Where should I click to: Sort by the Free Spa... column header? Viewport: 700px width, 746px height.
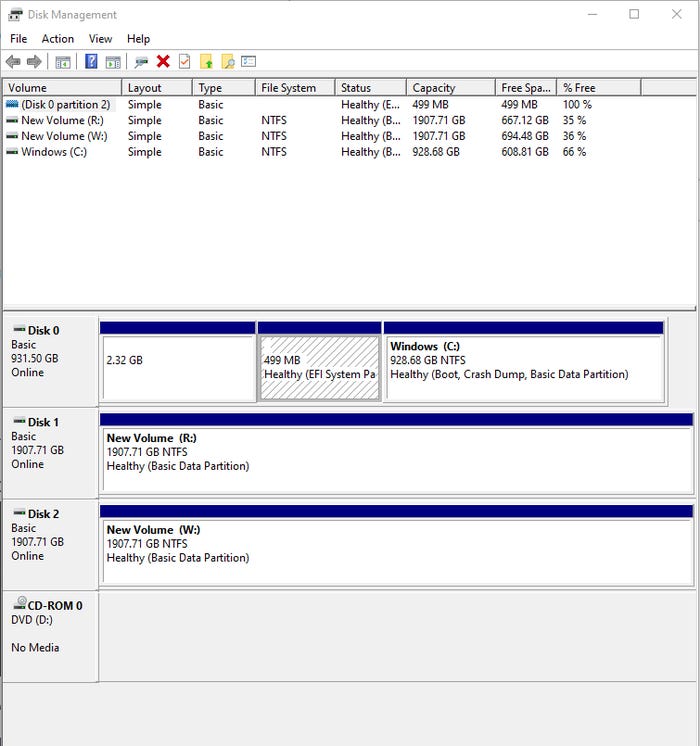526,88
